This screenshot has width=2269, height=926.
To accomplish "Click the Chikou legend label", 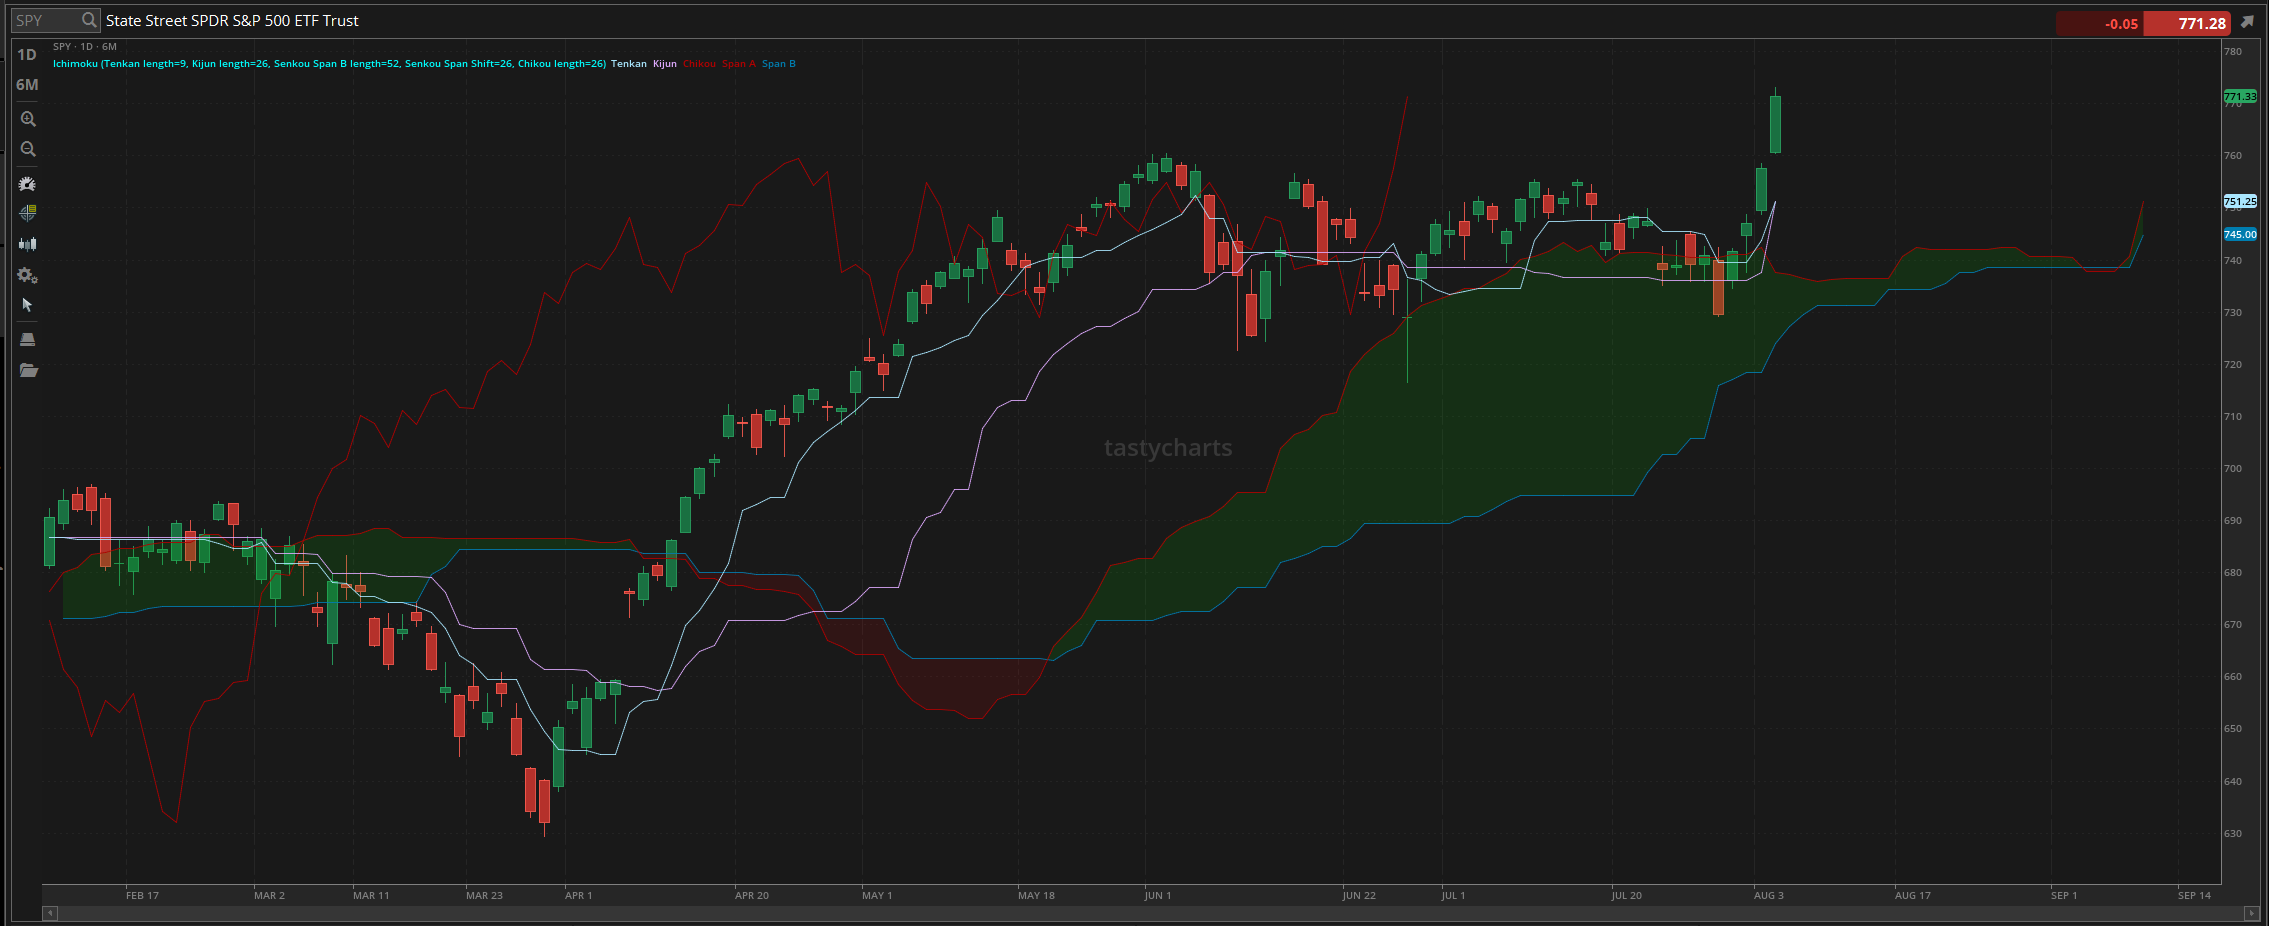I will click(x=700, y=64).
